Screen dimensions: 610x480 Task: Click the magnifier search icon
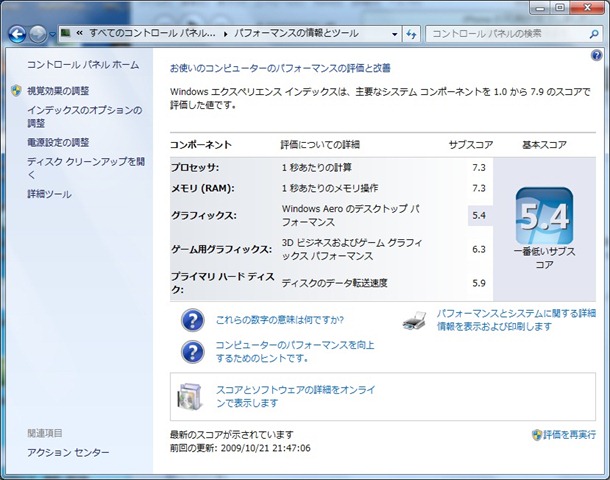coord(594,34)
